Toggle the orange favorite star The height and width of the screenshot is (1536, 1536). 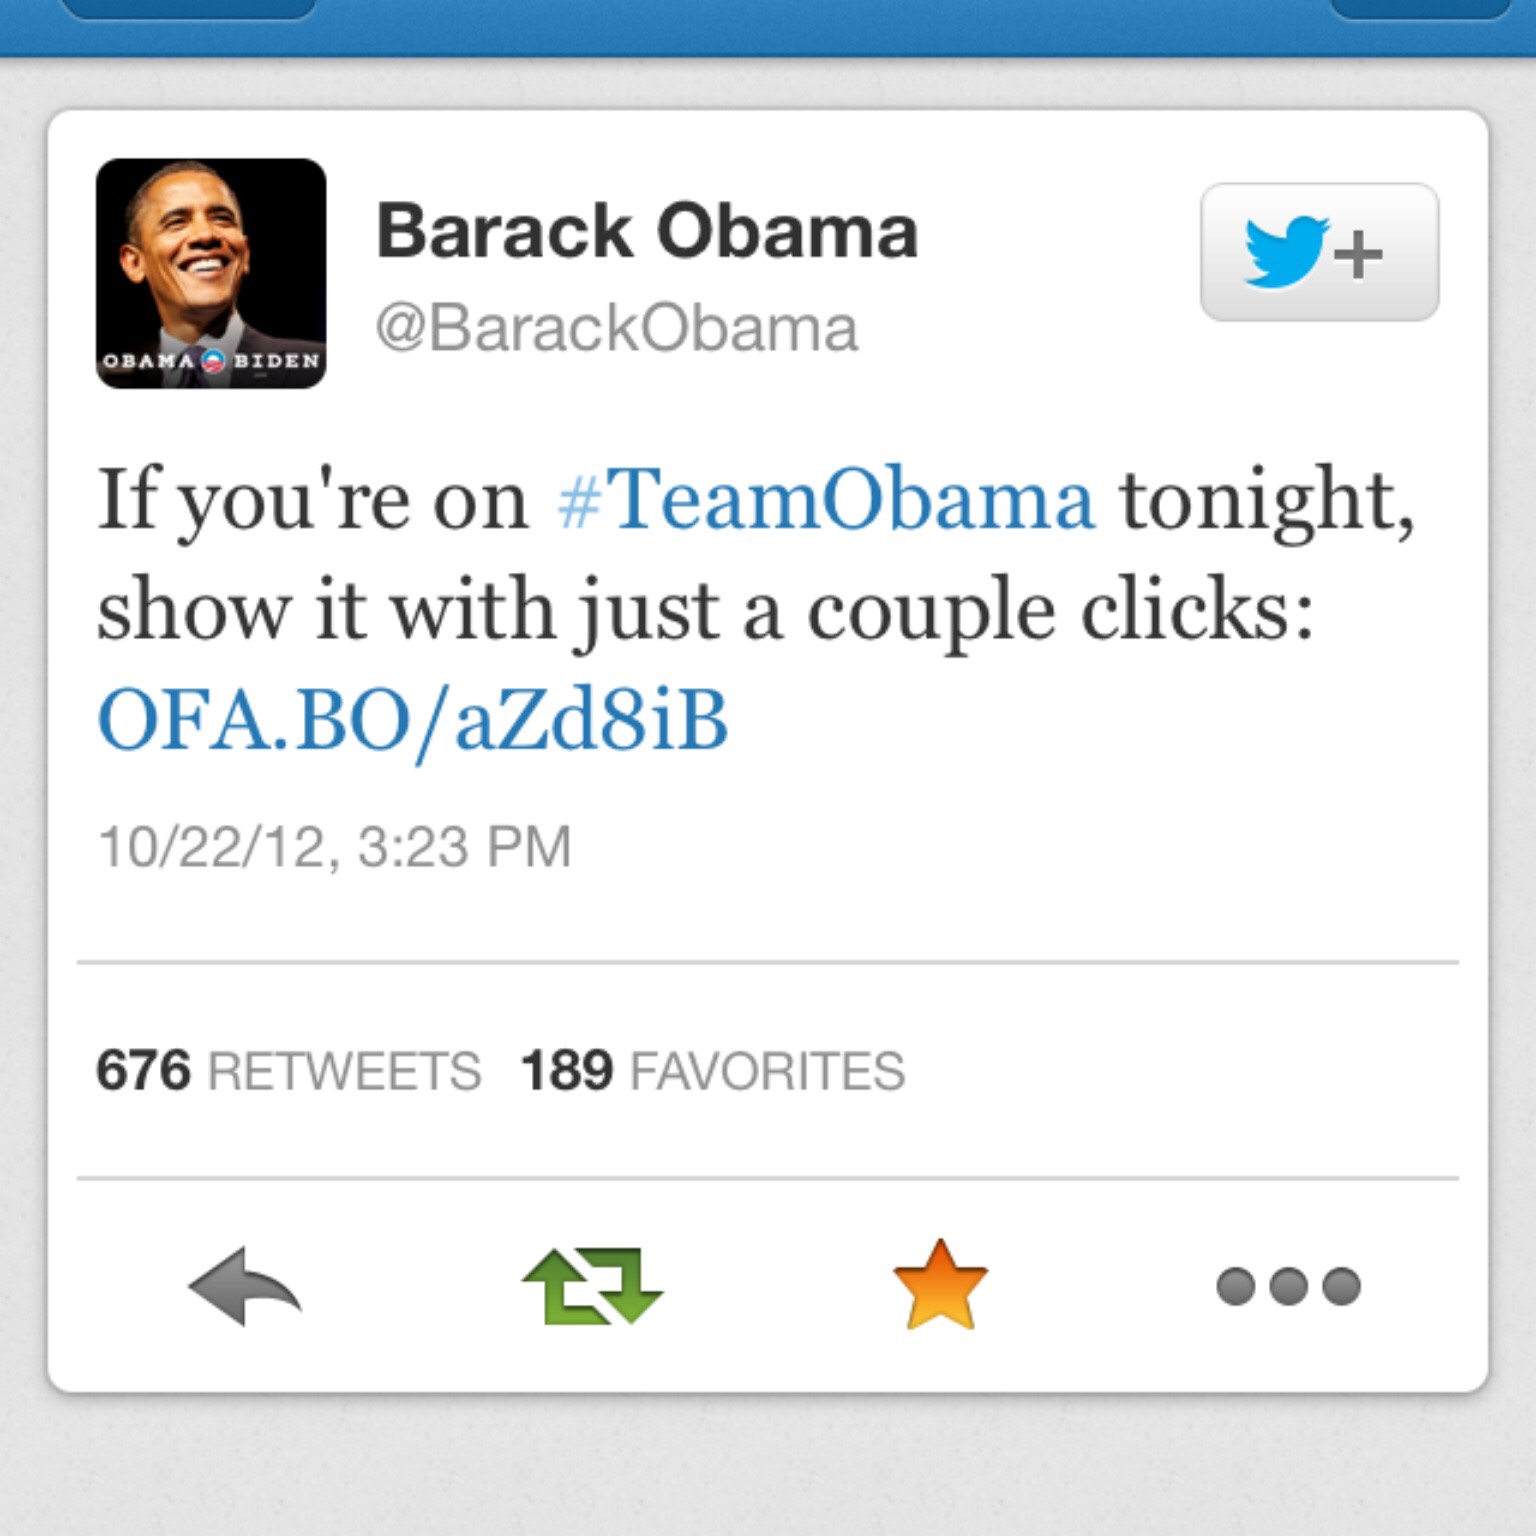point(940,1285)
